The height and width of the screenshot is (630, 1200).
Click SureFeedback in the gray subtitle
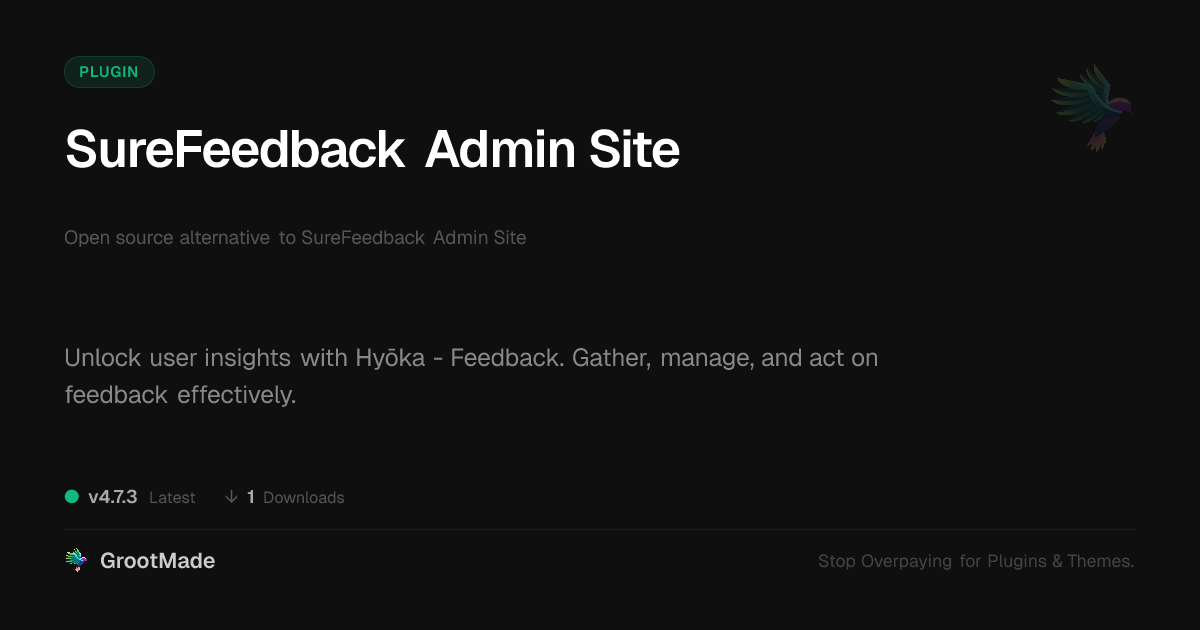coord(363,238)
